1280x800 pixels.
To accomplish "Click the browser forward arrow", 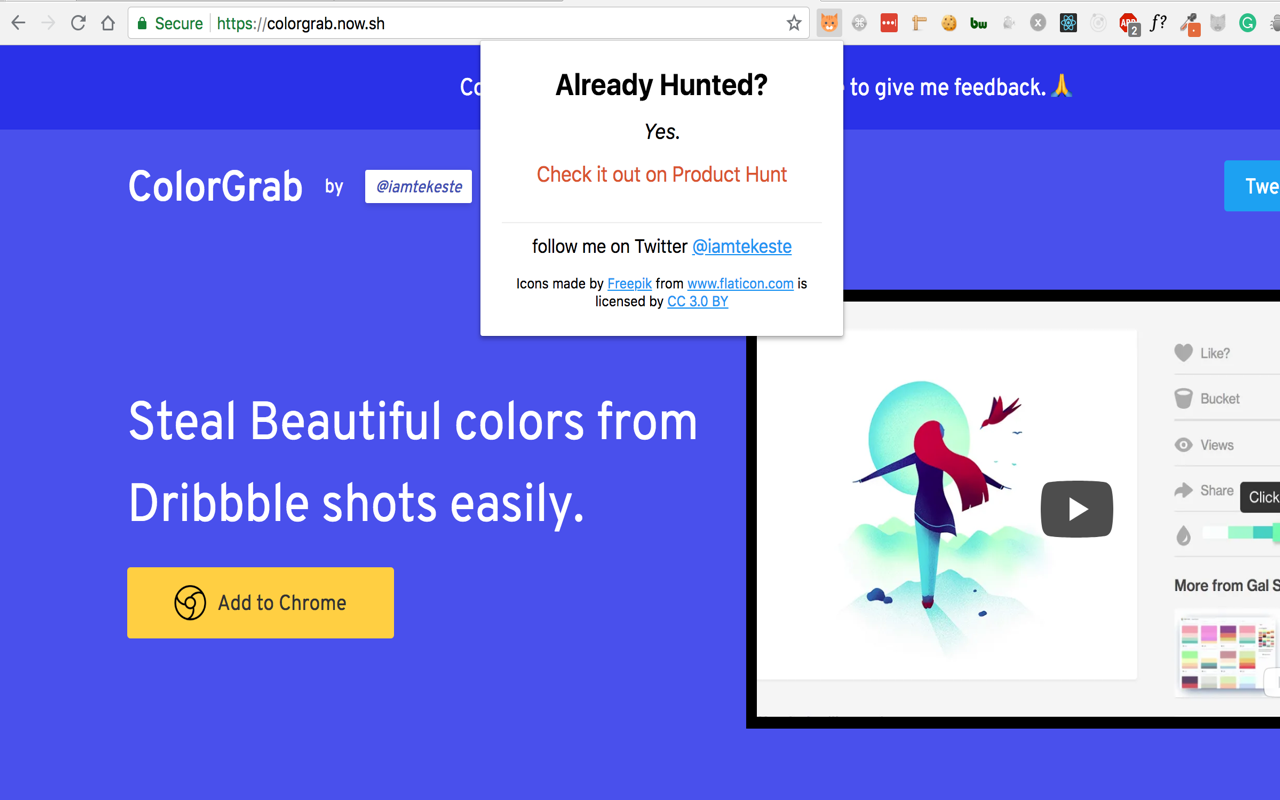I will point(48,23).
